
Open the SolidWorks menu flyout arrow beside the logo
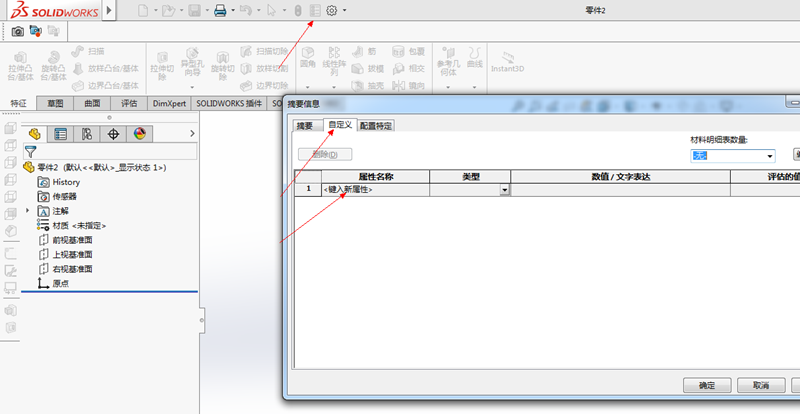109,10
